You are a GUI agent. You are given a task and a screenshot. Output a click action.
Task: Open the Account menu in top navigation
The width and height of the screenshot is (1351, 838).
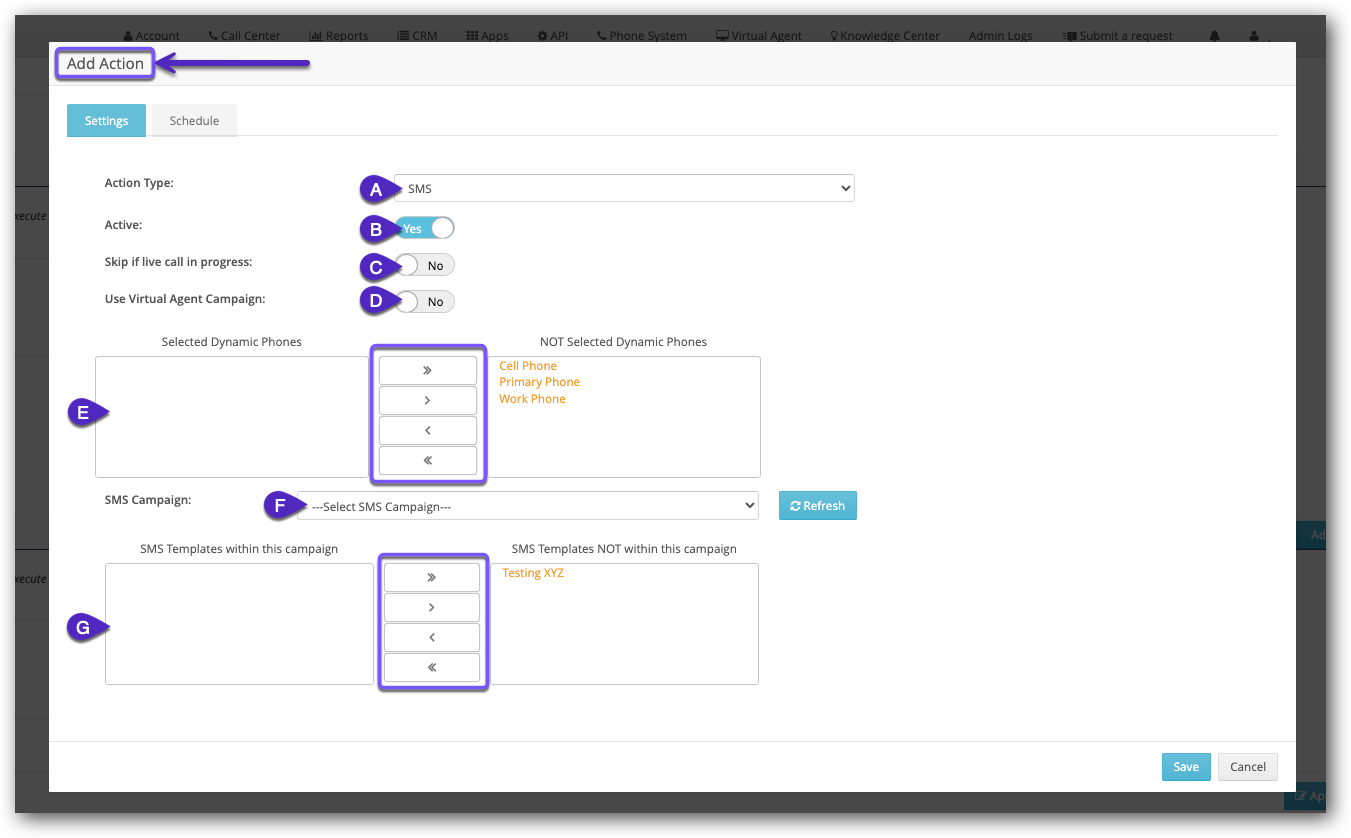pyautogui.click(x=152, y=36)
